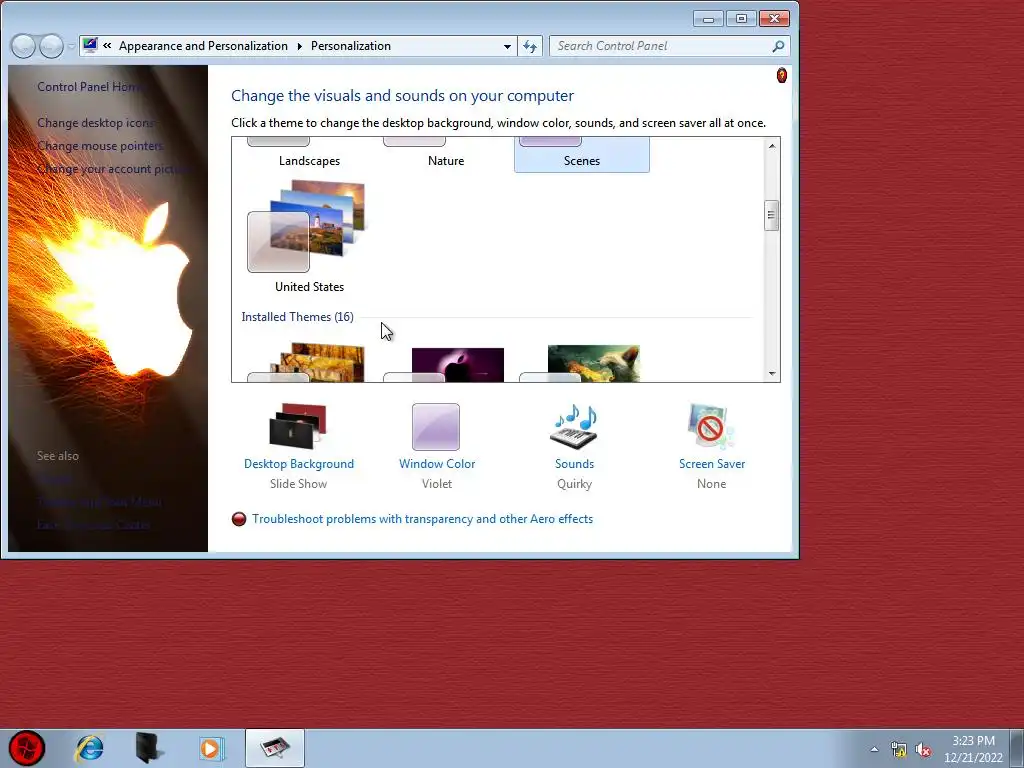Click the address bar control panel icon
The height and width of the screenshot is (768, 1024).
[x=90, y=45]
